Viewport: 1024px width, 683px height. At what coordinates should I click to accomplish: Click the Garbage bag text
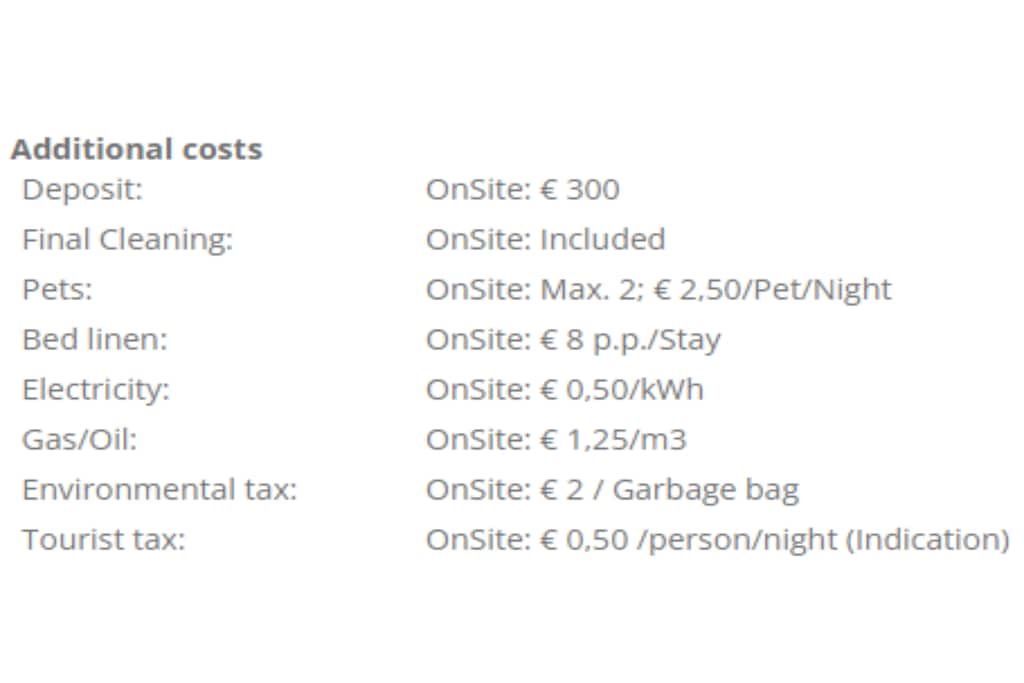click(x=705, y=490)
